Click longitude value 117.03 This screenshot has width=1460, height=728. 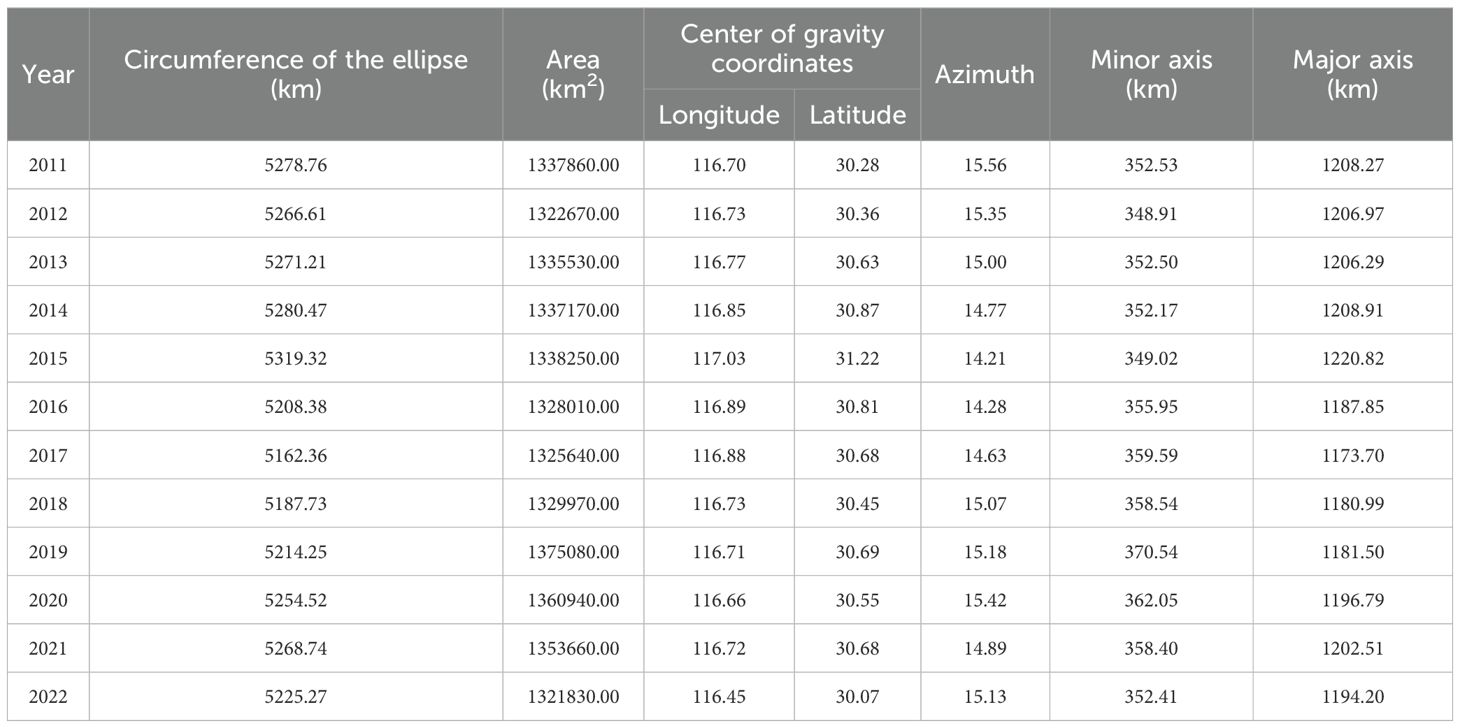tap(719, 358)
